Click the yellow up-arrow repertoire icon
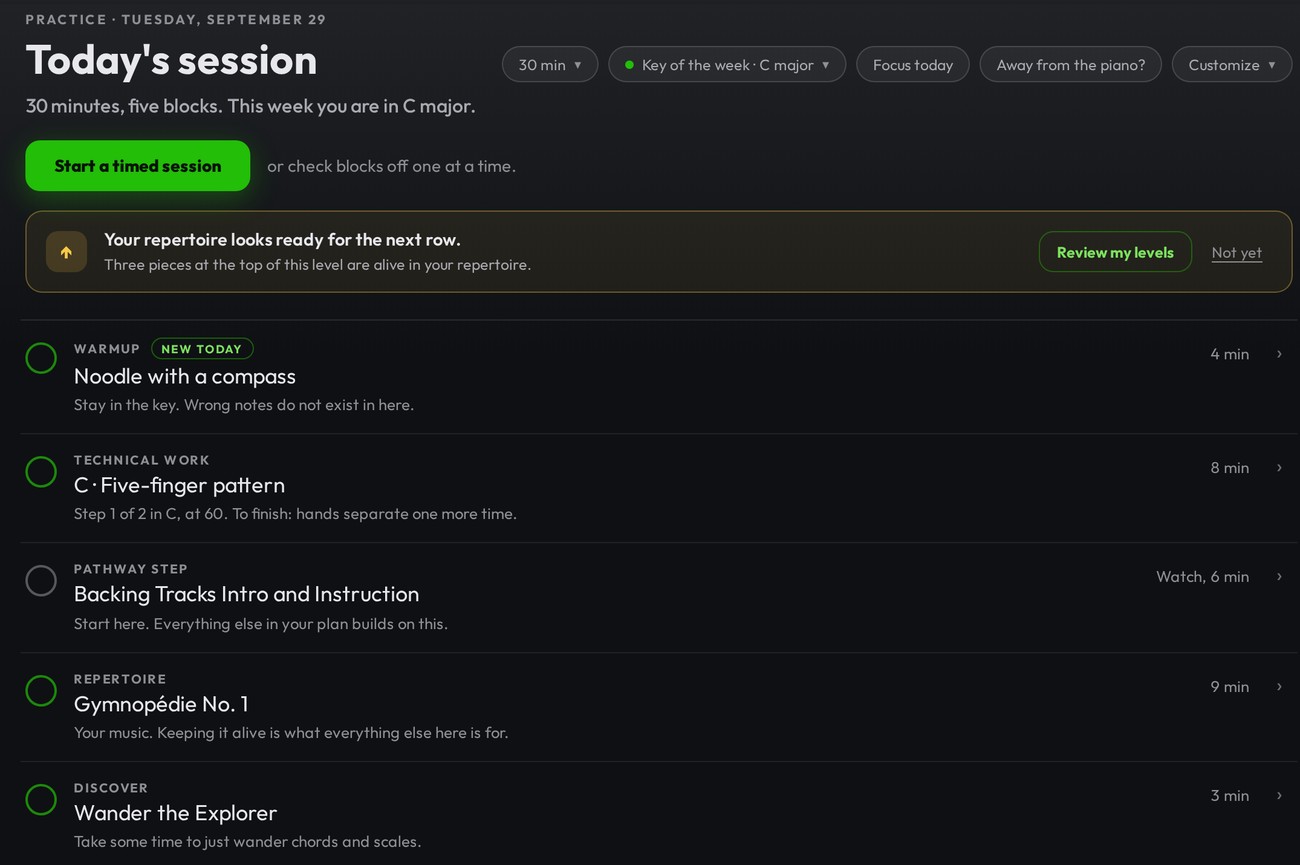 (x=66, y=252)
